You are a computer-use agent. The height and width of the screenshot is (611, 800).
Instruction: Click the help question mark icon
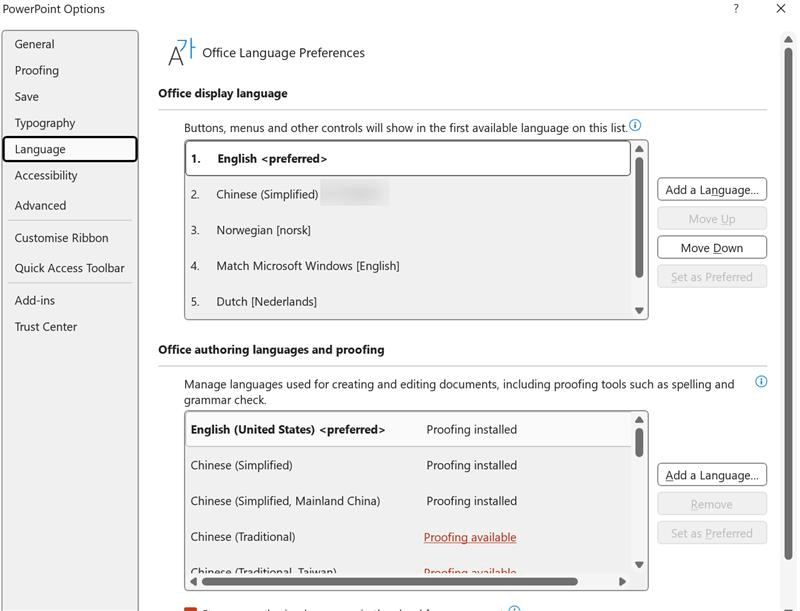736,9
